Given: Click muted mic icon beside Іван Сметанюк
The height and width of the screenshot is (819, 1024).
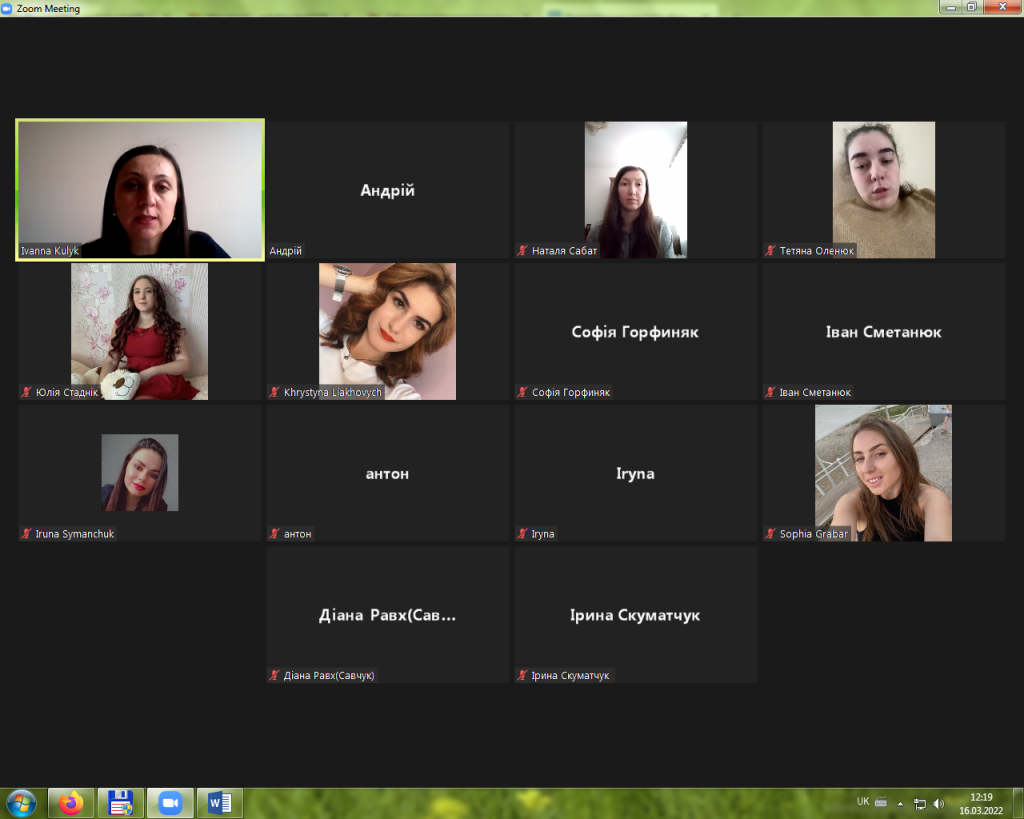Looking at the screenshot, I should 770,393.
